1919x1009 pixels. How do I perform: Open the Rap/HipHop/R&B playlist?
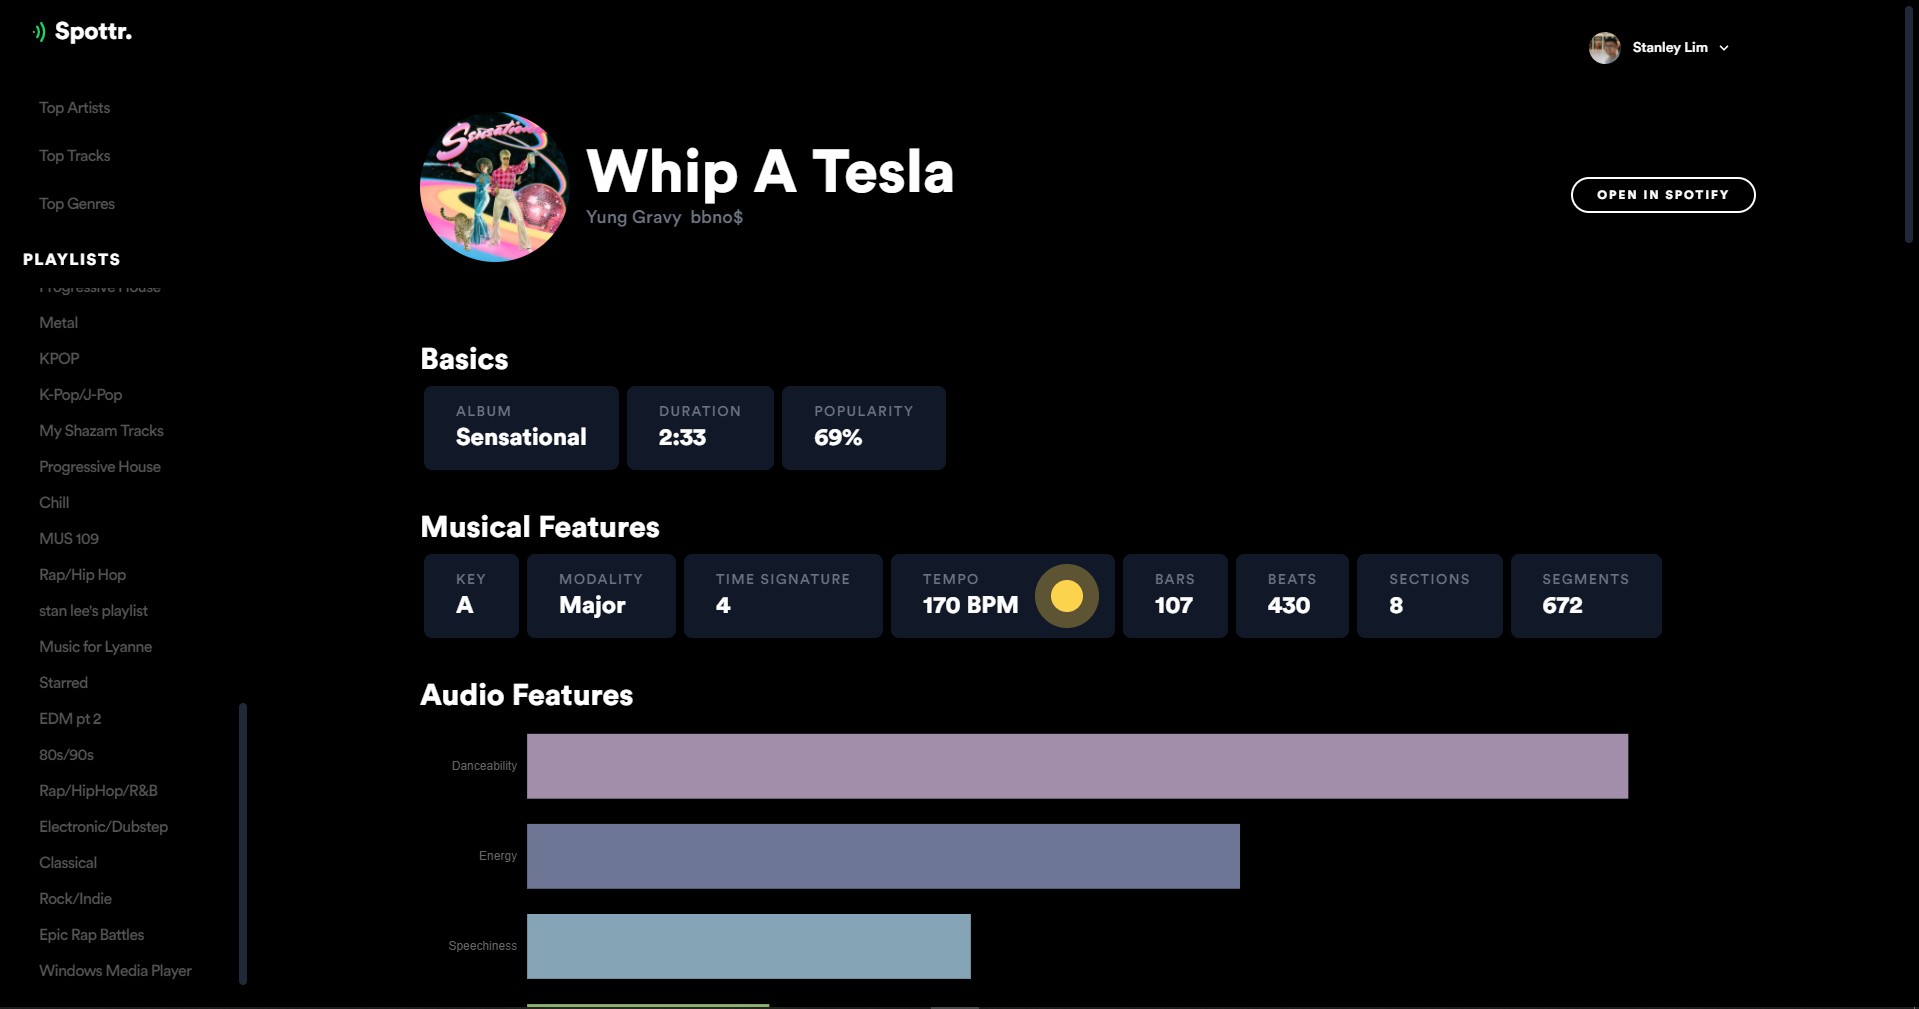[x=98, y=791]
